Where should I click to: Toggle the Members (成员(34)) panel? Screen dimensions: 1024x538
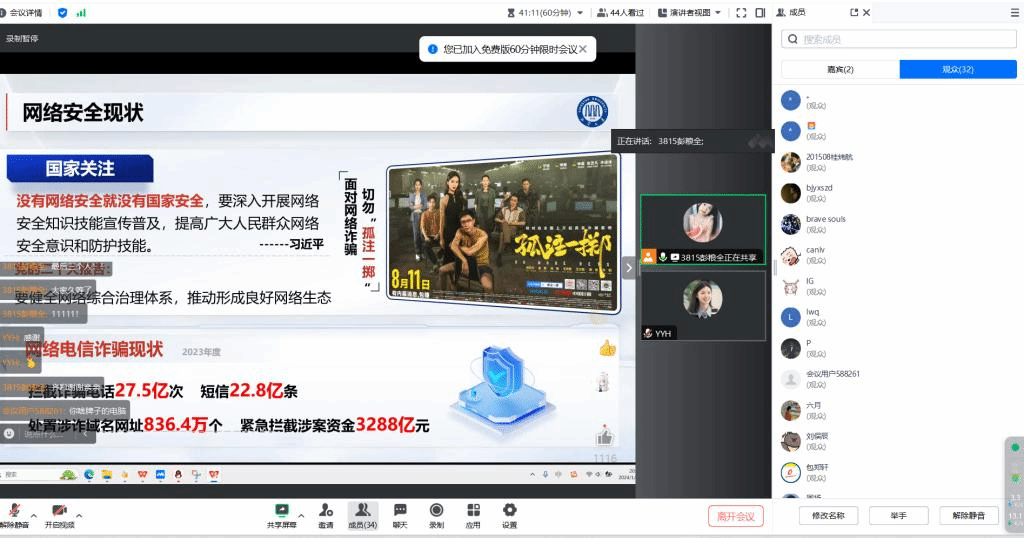pyautogui.click(x=362, y=515)
